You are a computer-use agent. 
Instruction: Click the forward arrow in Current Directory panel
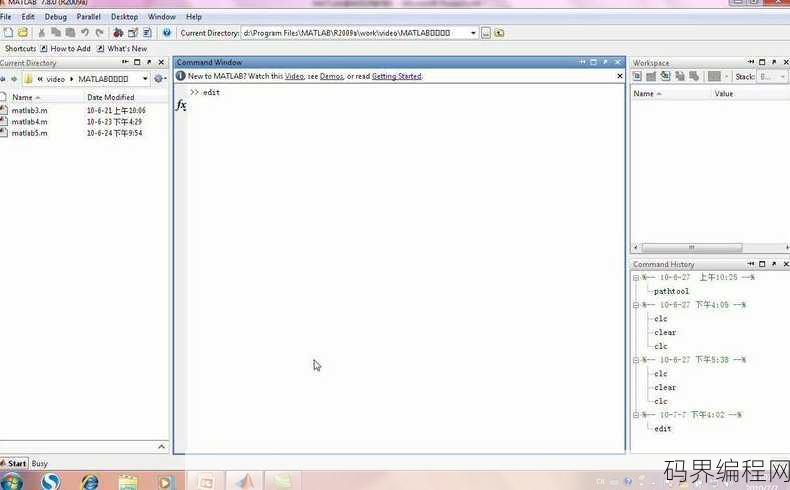14,79
